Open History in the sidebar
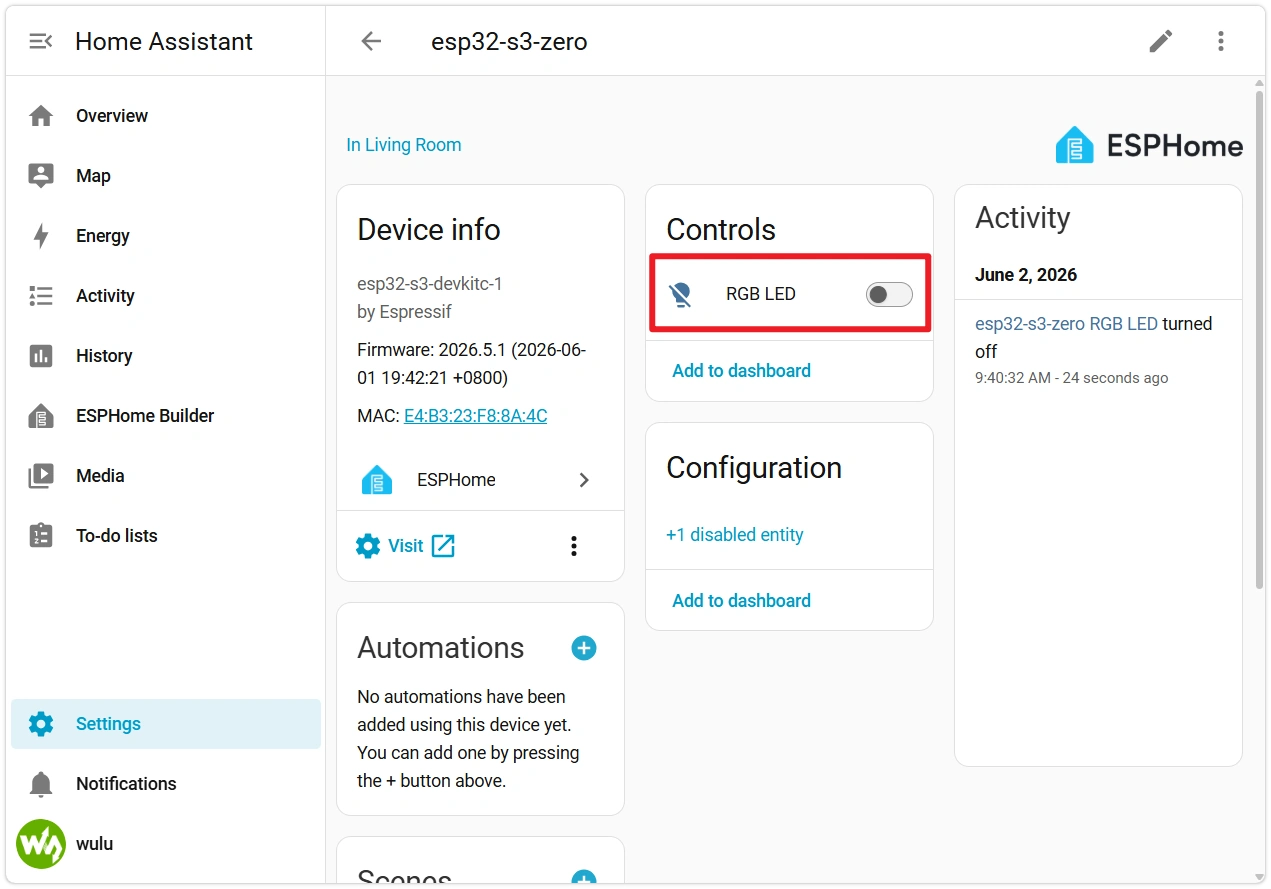The image size is (1271, 889). (x=166, y=356)
